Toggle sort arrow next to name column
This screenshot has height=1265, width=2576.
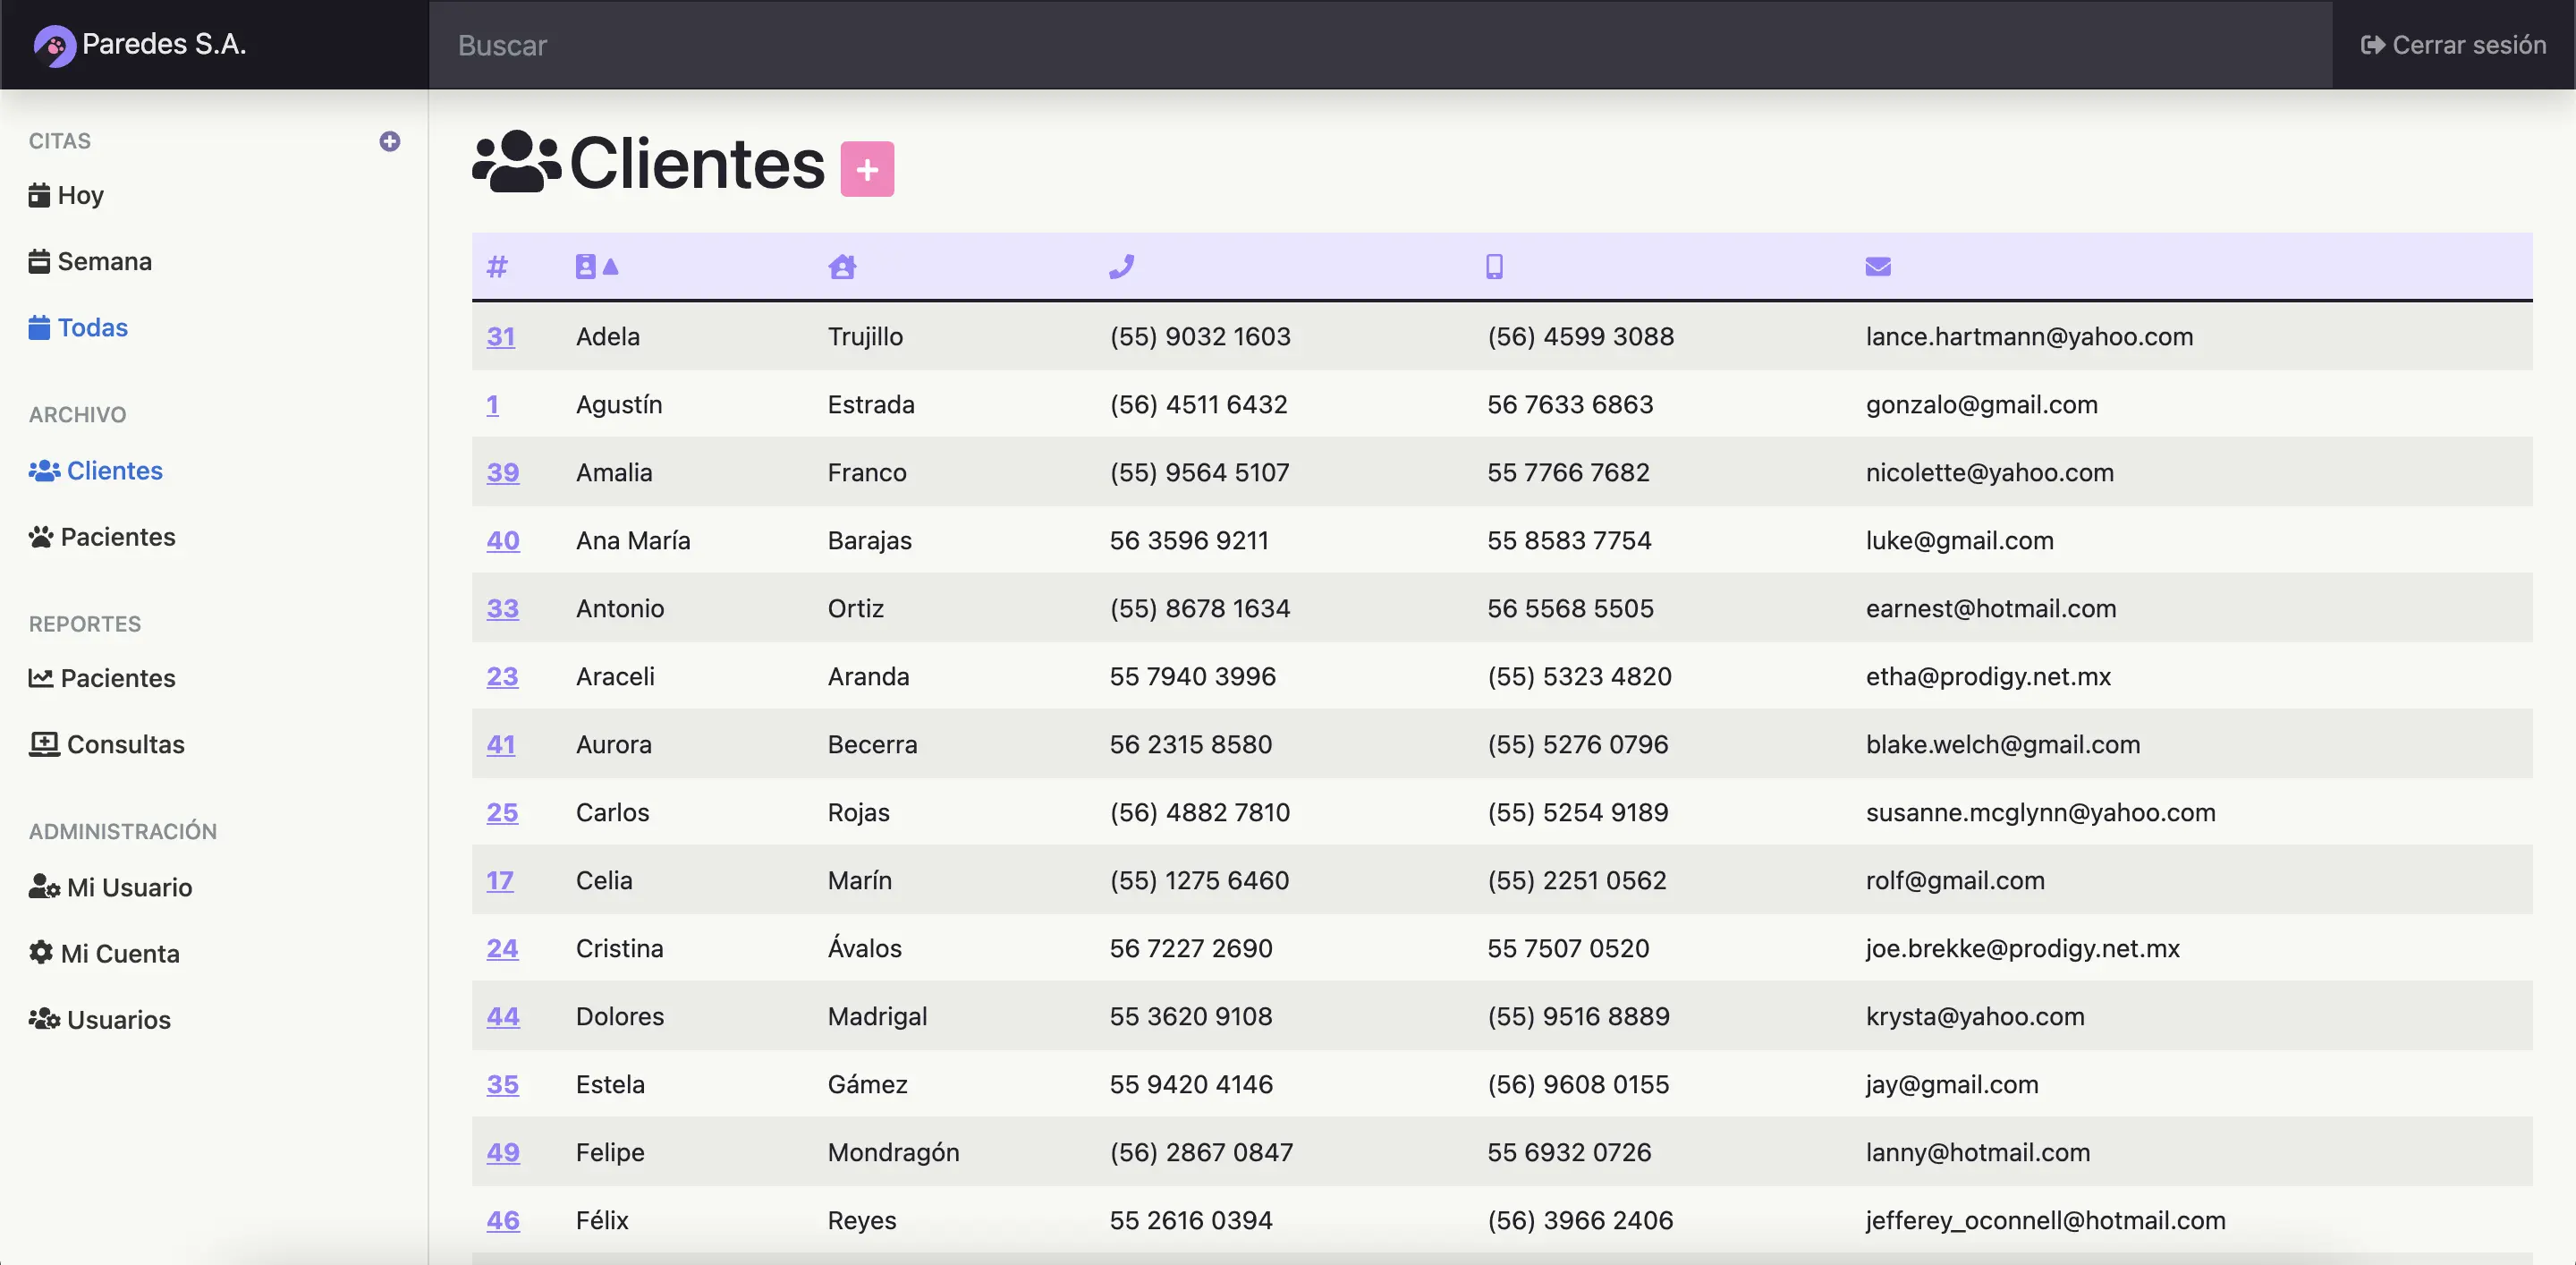(611, 266)
